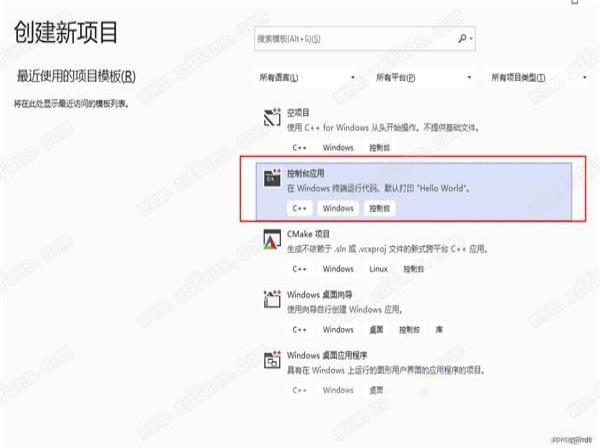
Task: Click the console app (控制台应用) icon
Action: coord(272,178)
